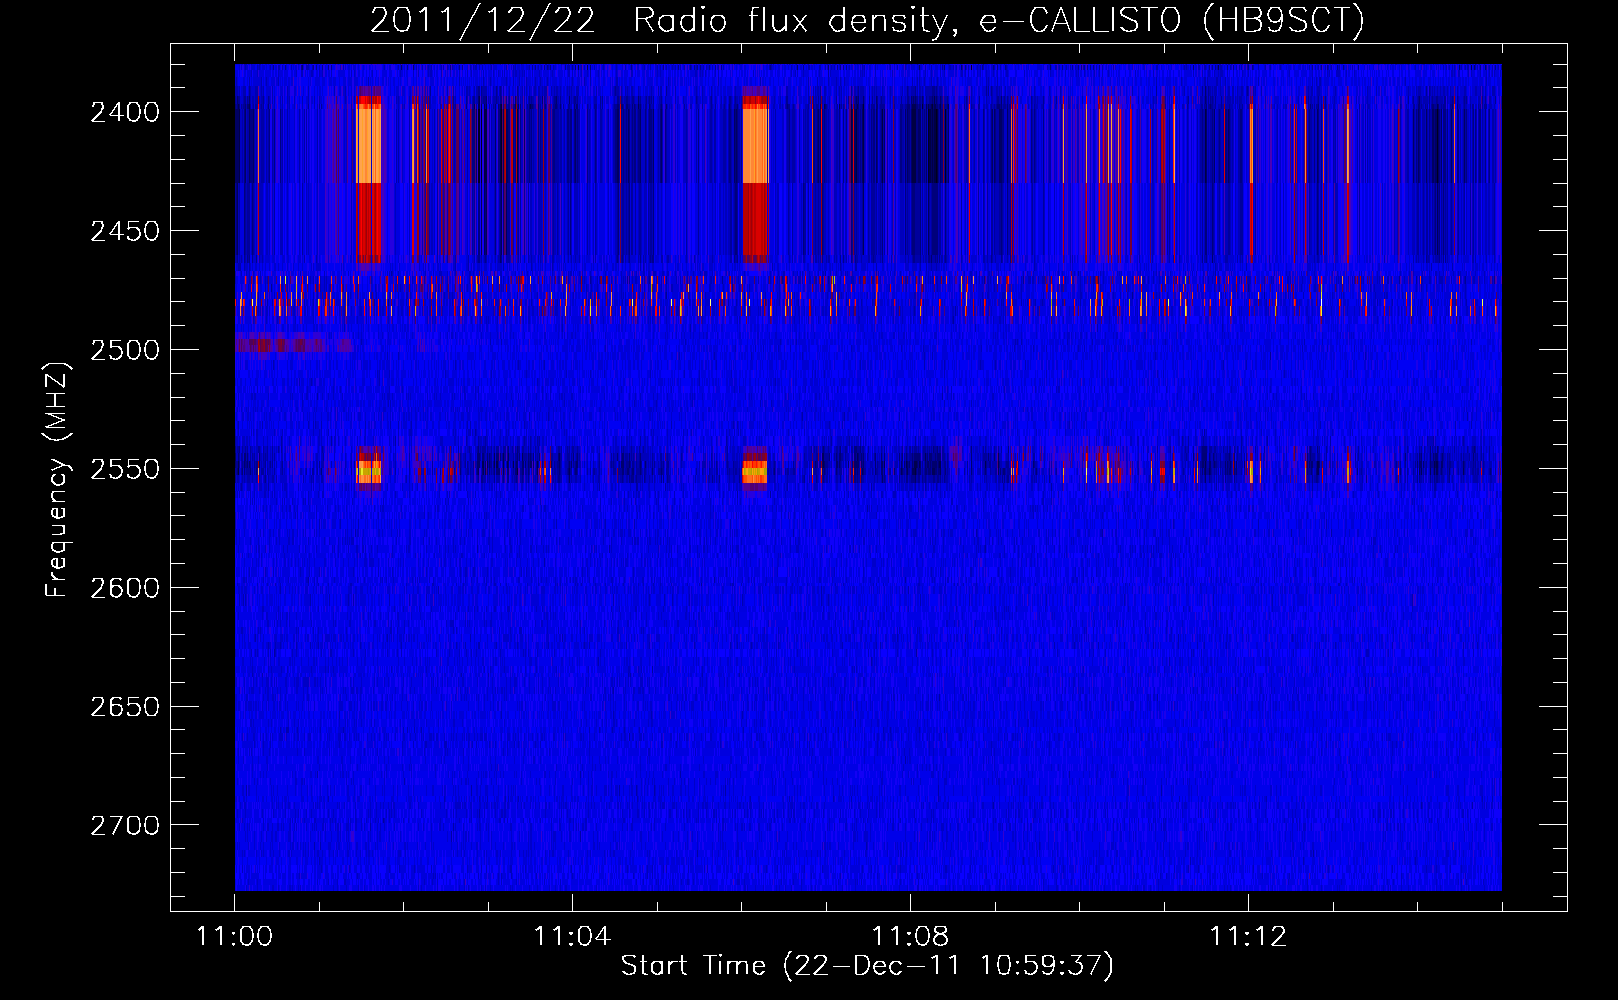Click the 11:12 time tick label
1618x1000 pixels.
coord(1248,937)
